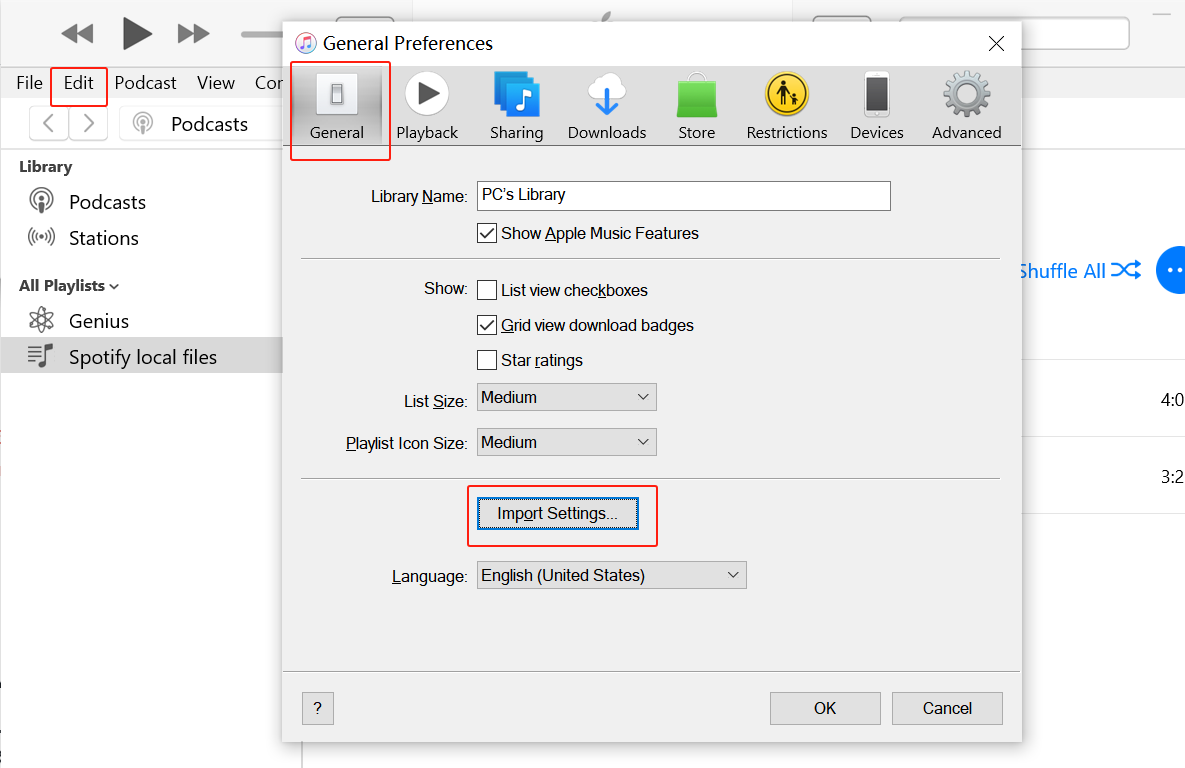Open the Advanced preferences gear tab
Viewport: 1185px width, 768px height.
click(966, 106)
